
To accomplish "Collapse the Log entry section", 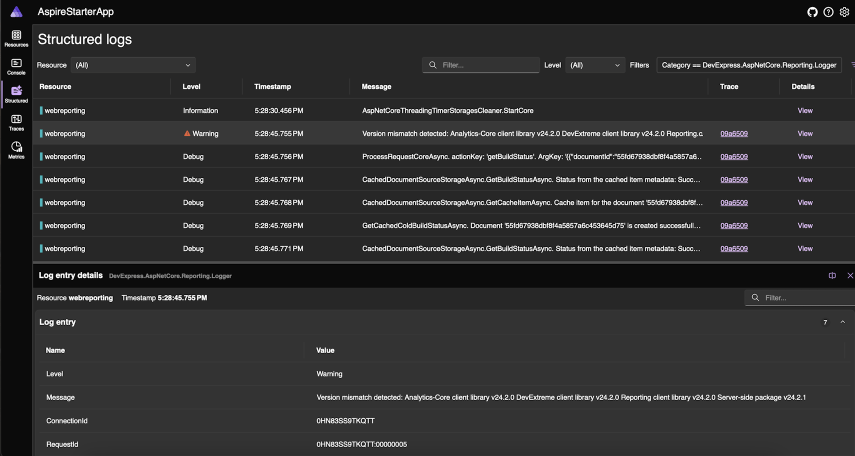I will 842,322.
